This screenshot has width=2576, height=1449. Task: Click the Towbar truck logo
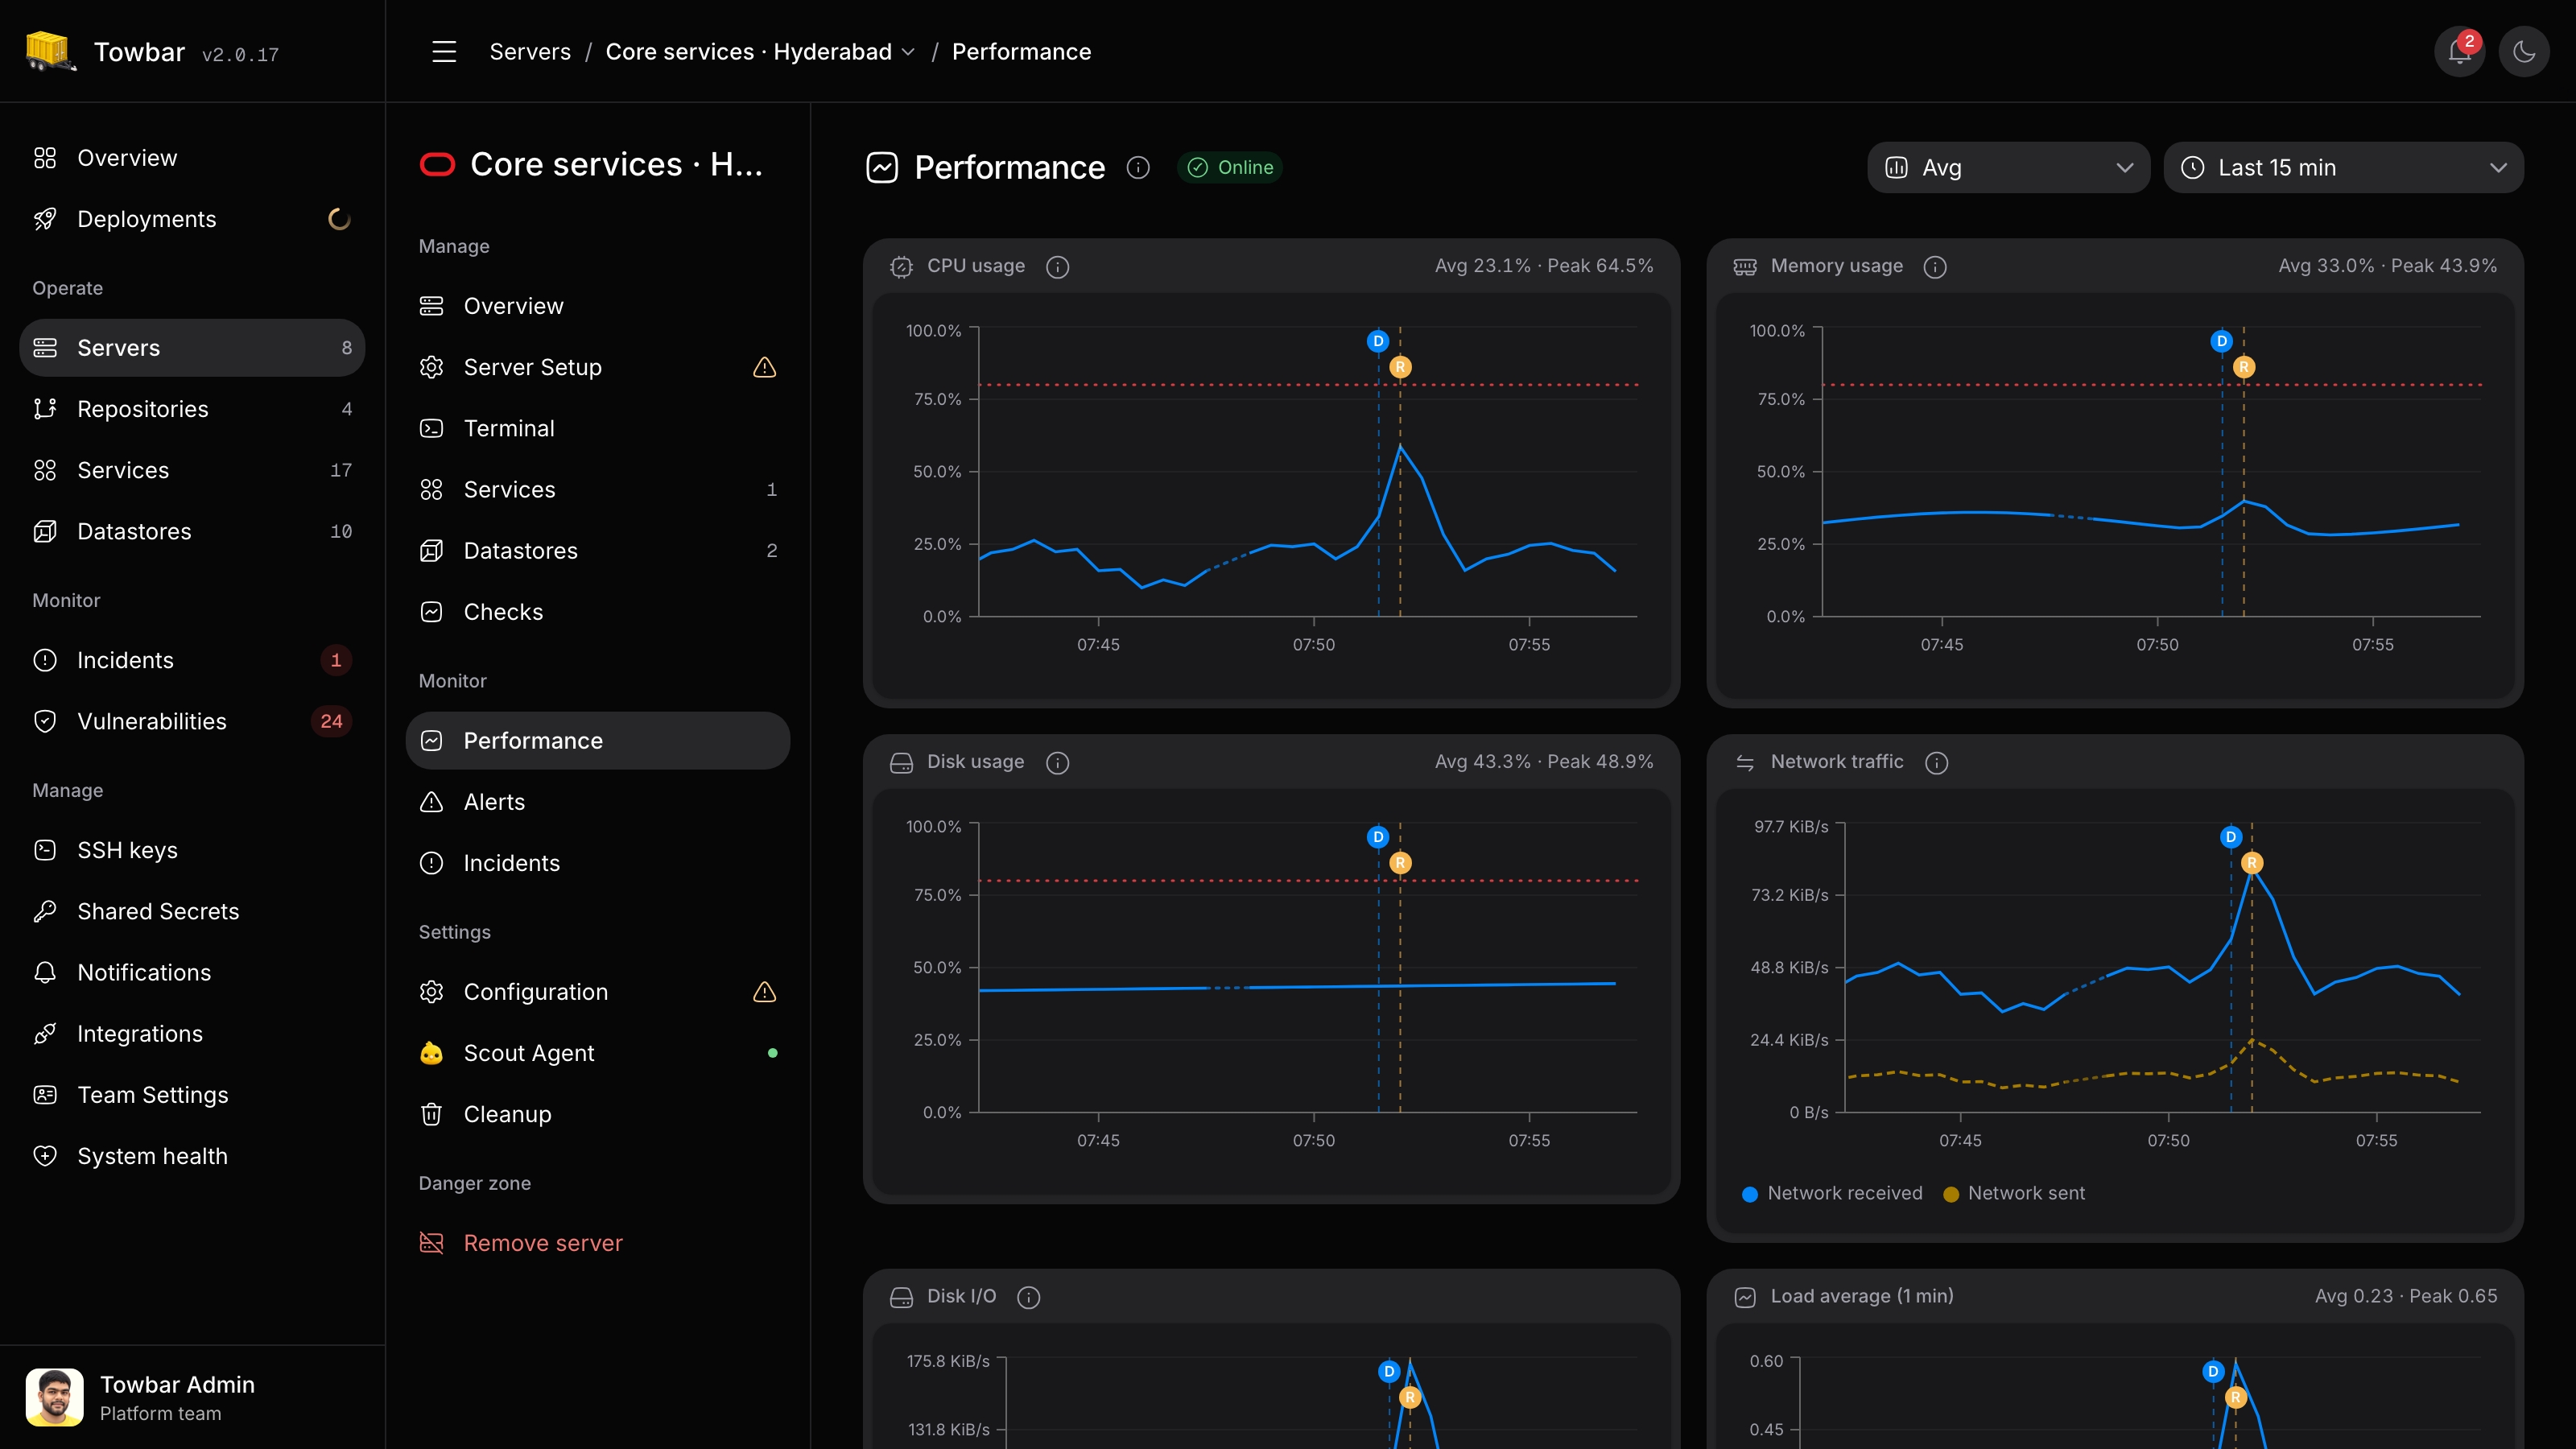click(50, 51)
